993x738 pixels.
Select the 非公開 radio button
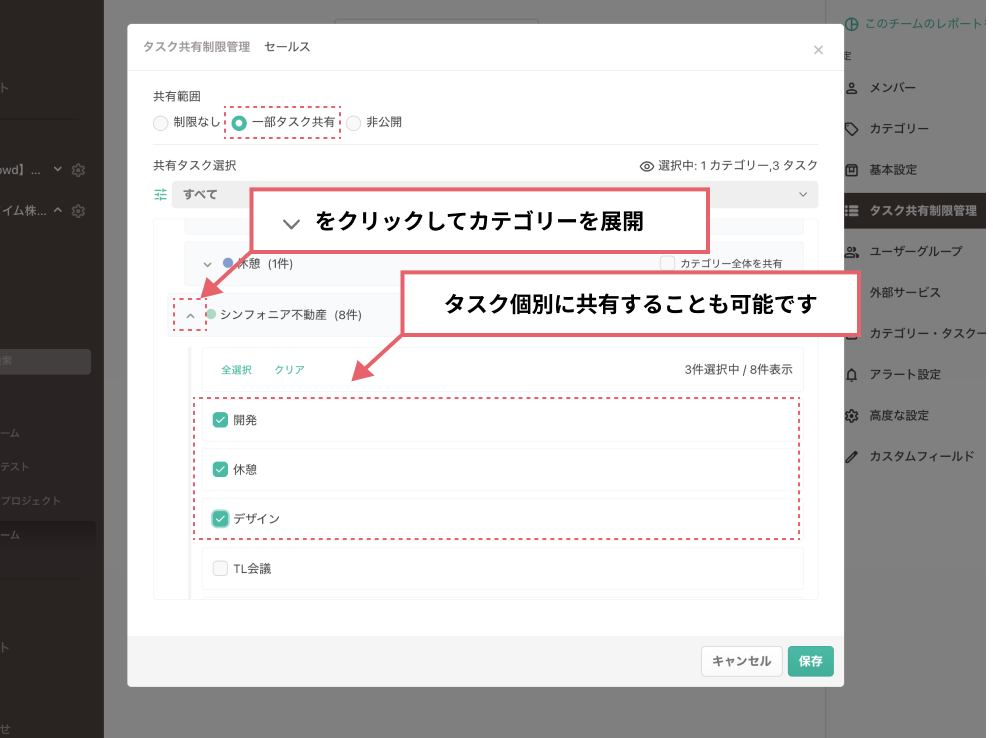pos(354,122)
